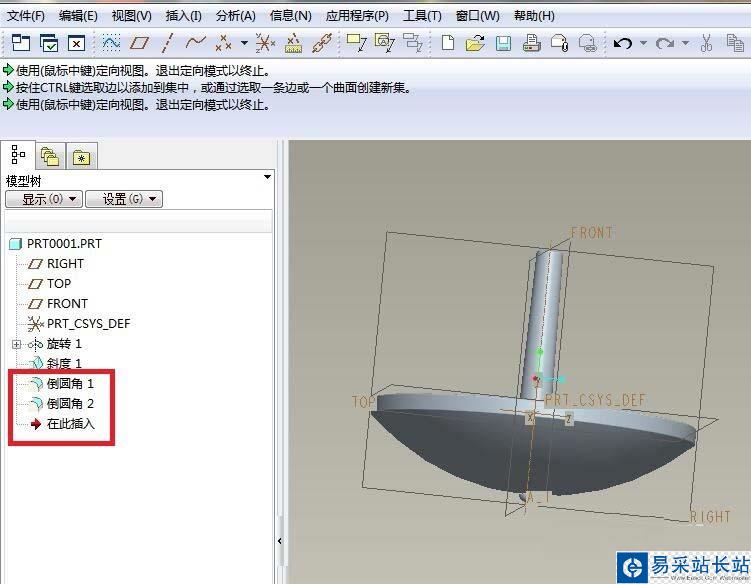751x584 pixels.
Task: Open the 工具(T) menu
Action: (422, 16)
